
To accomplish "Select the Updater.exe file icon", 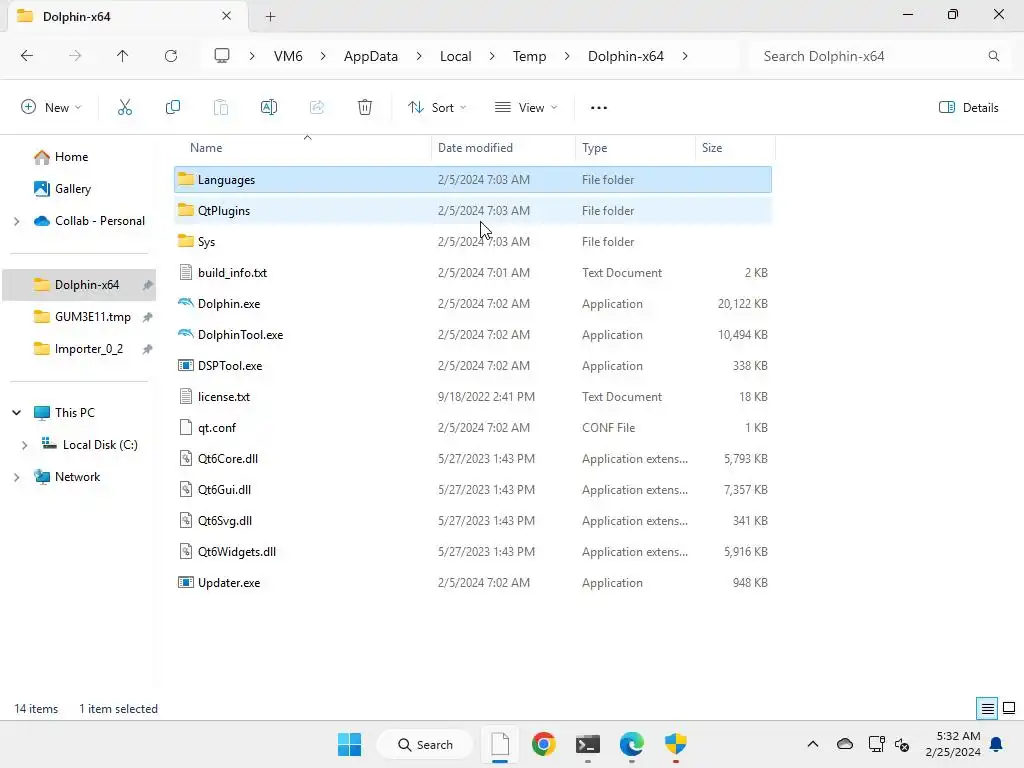I will pos(186,583).
